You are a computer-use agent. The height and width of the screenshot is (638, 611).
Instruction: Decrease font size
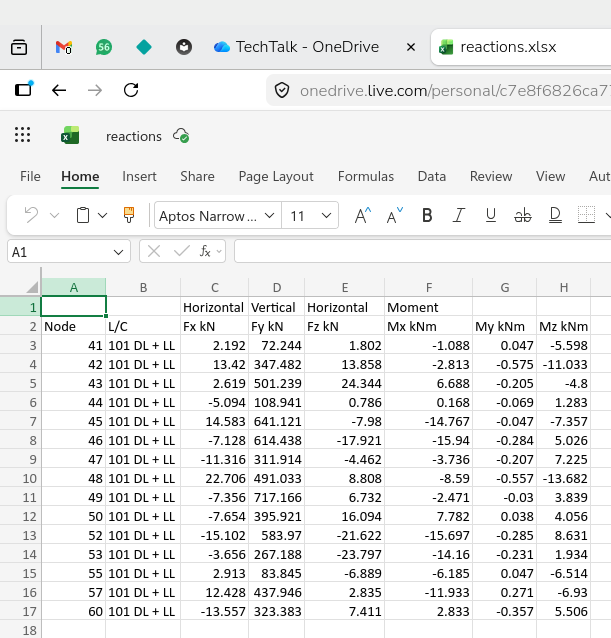[394, 215]
